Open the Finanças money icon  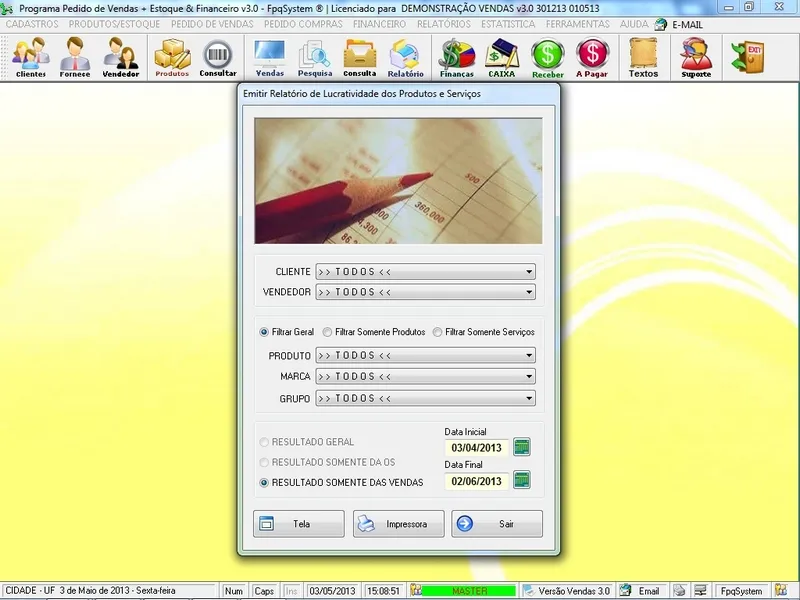457,57
